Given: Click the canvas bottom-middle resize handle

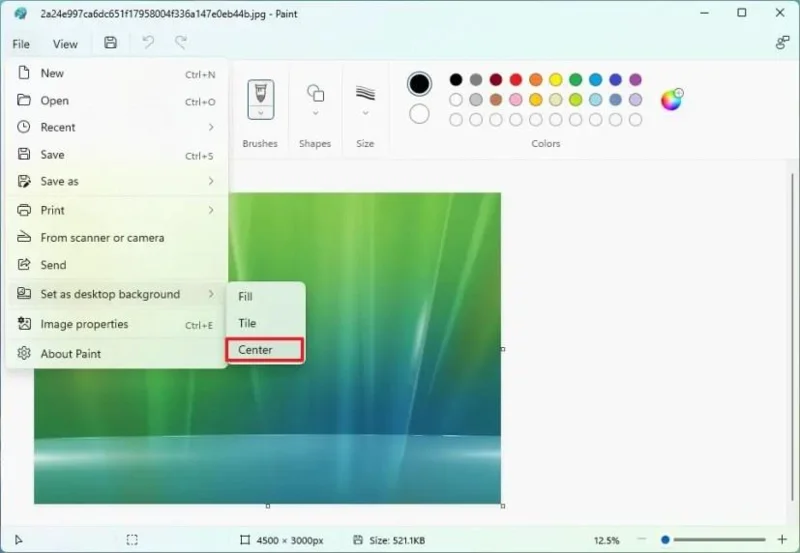Looking at the screenshot, I should (268, 506).
